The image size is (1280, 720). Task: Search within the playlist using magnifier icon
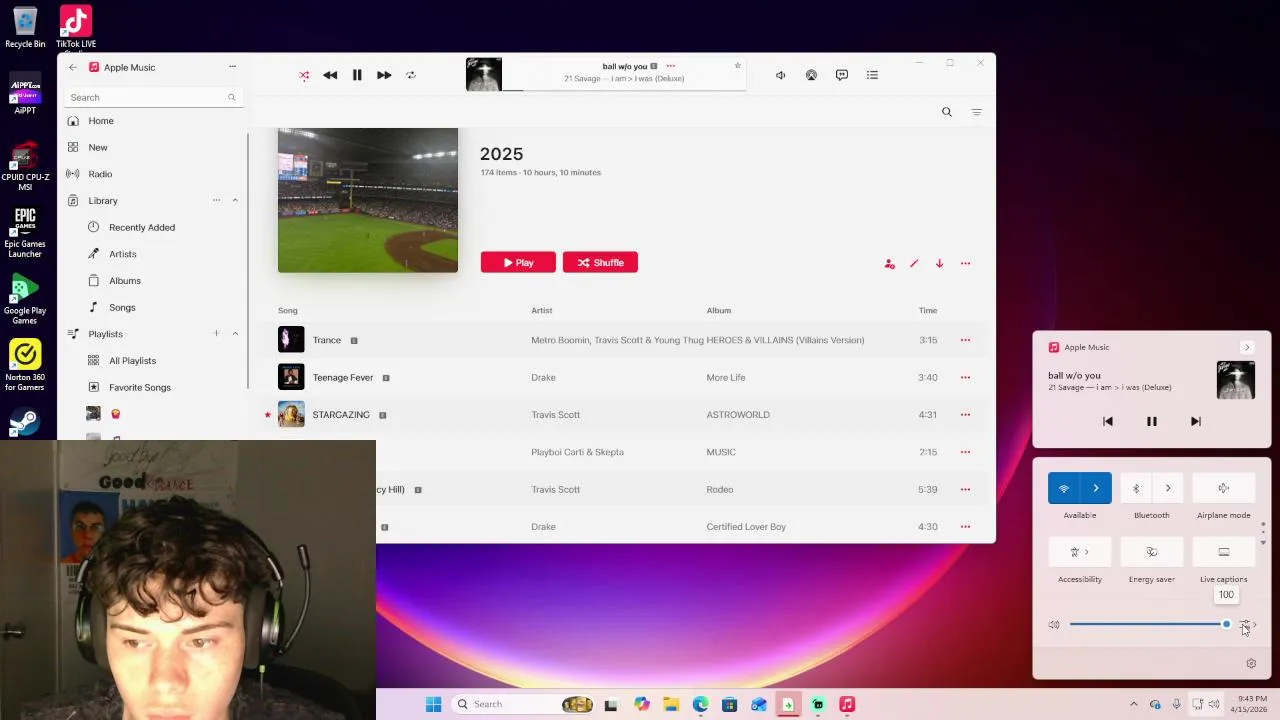coord(947,112)
